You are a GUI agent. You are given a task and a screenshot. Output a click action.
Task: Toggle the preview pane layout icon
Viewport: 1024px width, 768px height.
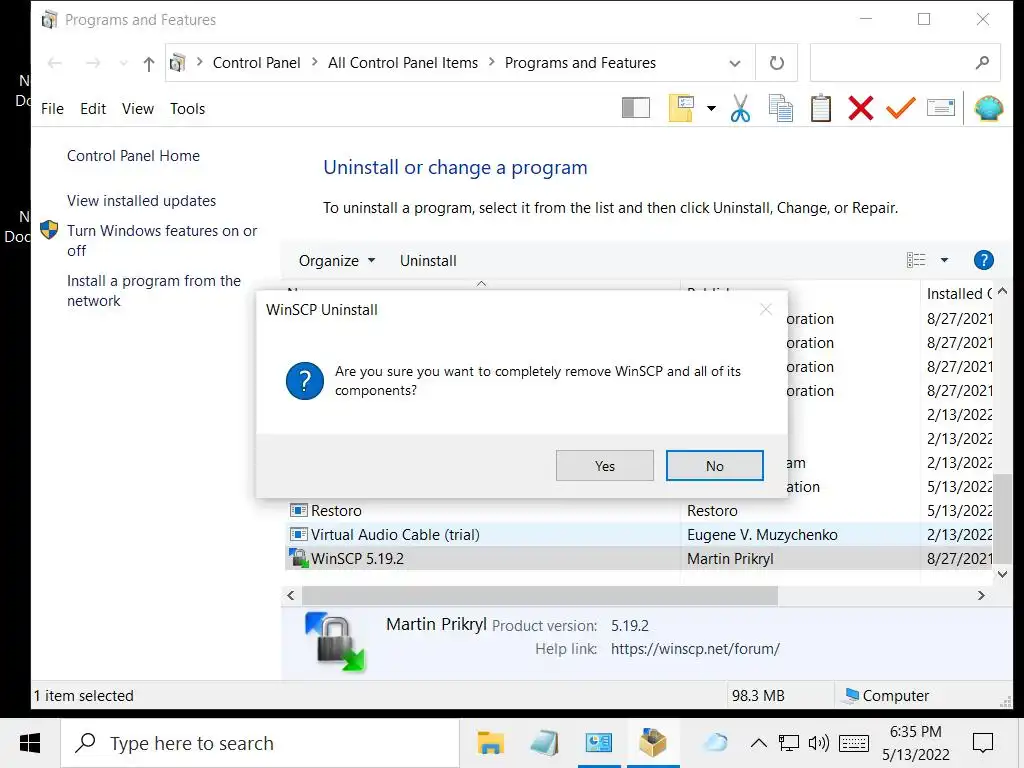click(x=635, y=108)
